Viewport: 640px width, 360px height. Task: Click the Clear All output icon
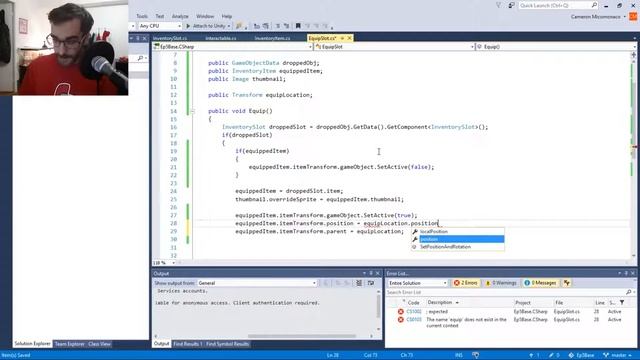(359, 283)
